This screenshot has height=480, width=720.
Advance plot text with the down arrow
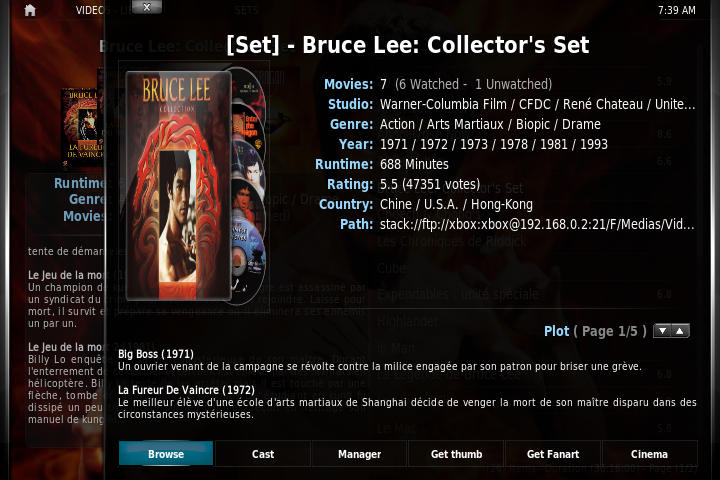pyautogui.click(x=663, y=331)
